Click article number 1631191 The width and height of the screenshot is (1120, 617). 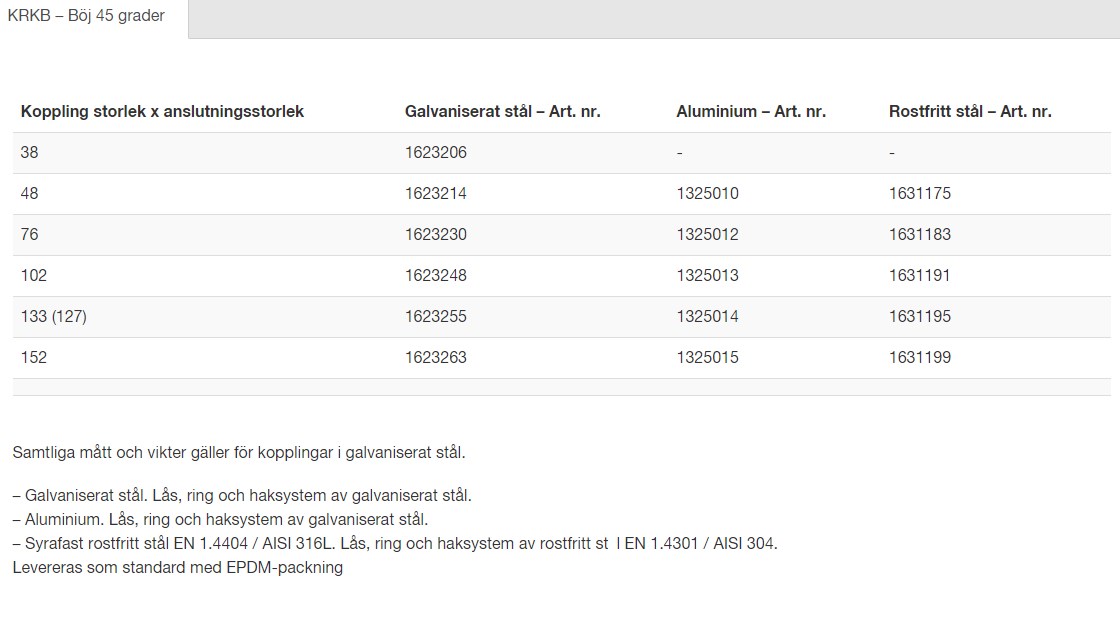tap(919, 275)
